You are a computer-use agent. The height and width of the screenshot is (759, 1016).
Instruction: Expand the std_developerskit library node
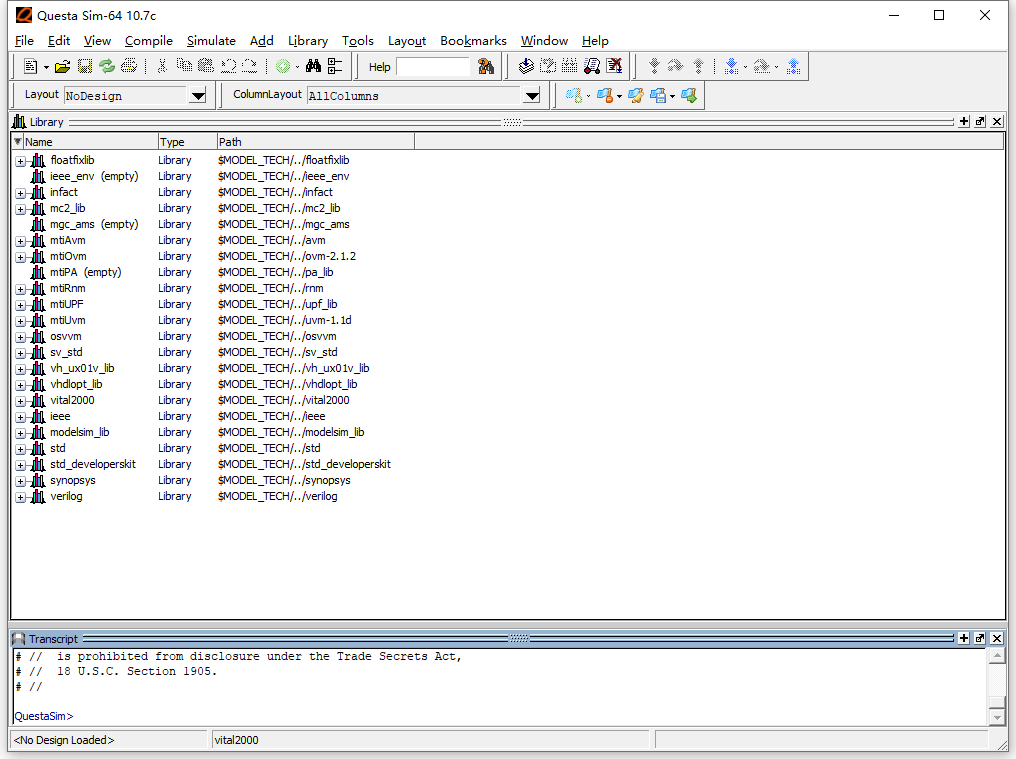pos(21,465)
